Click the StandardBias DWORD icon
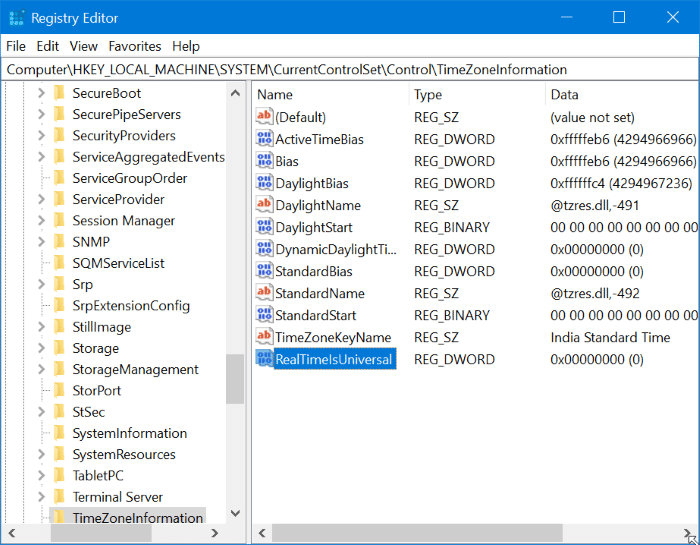 point(264,271)
